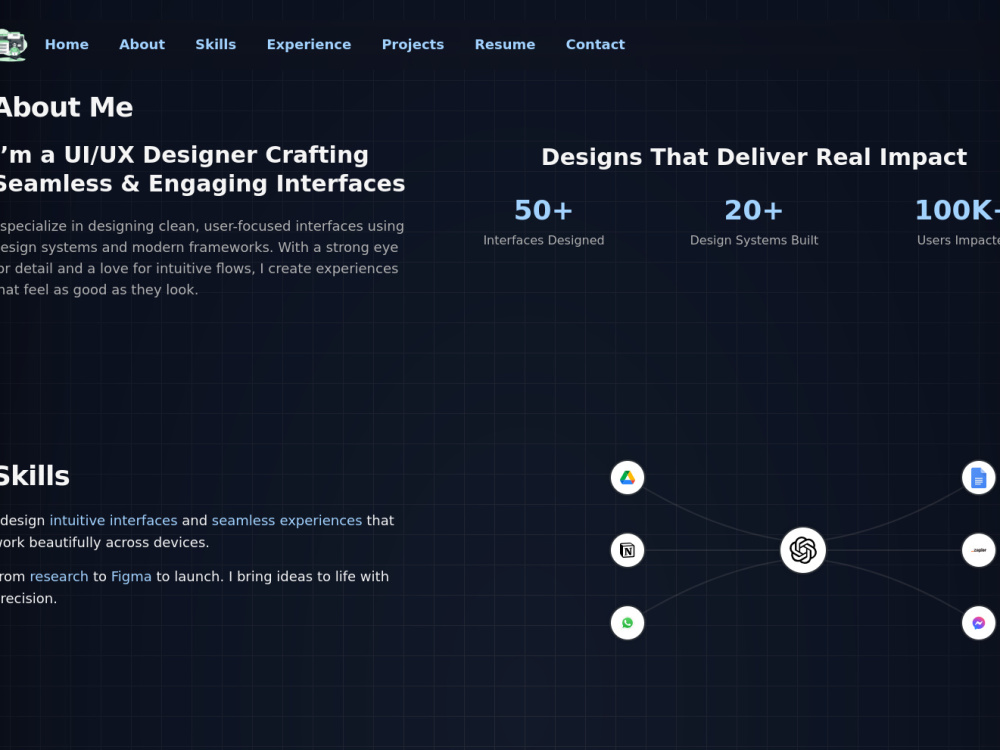Click the Google Drive icon
Viewport: 1000px width, 750px height.
[x=628, y=478]
